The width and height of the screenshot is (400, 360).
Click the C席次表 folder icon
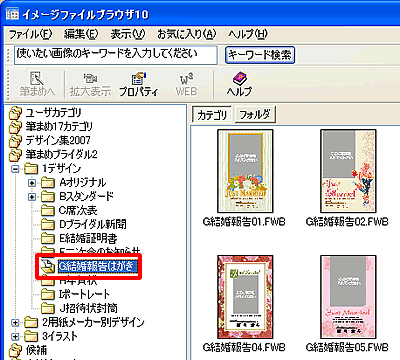click(x=48, y=211)
